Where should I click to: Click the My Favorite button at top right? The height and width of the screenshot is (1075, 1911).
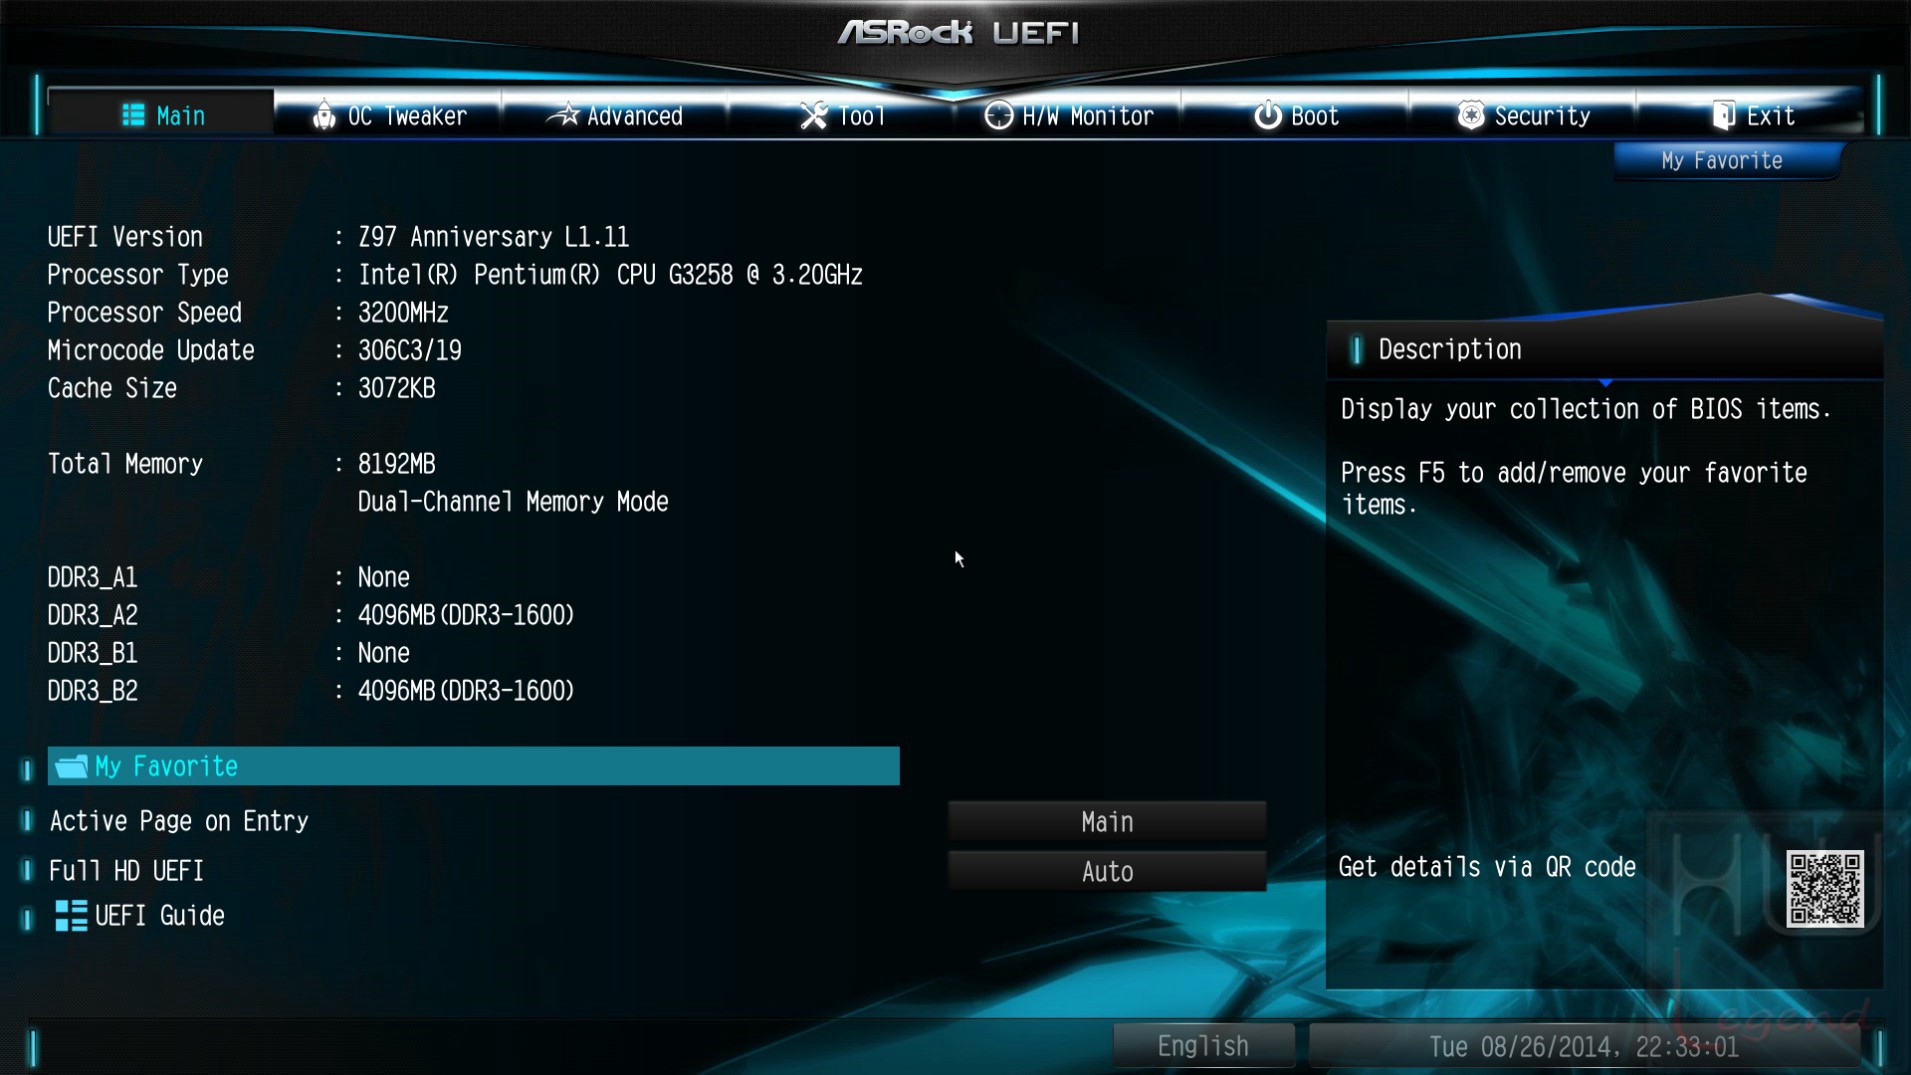coord(1727,161)
